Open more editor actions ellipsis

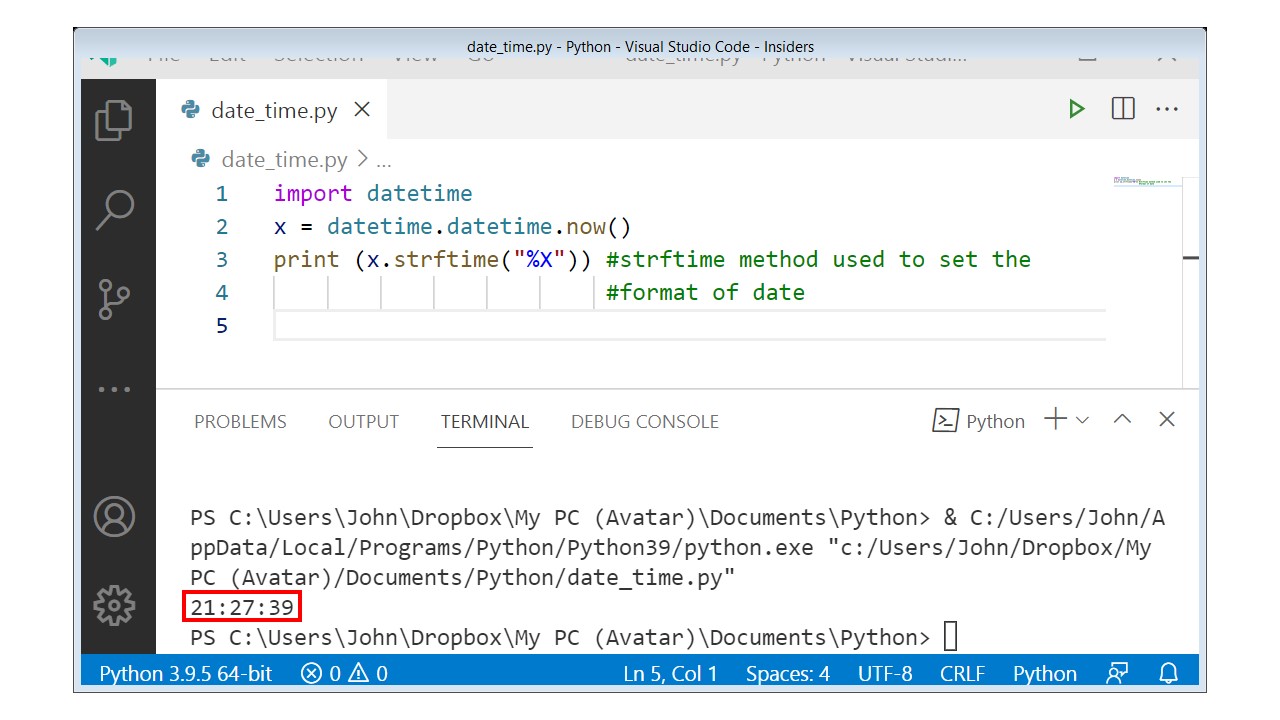(1167, 109)
